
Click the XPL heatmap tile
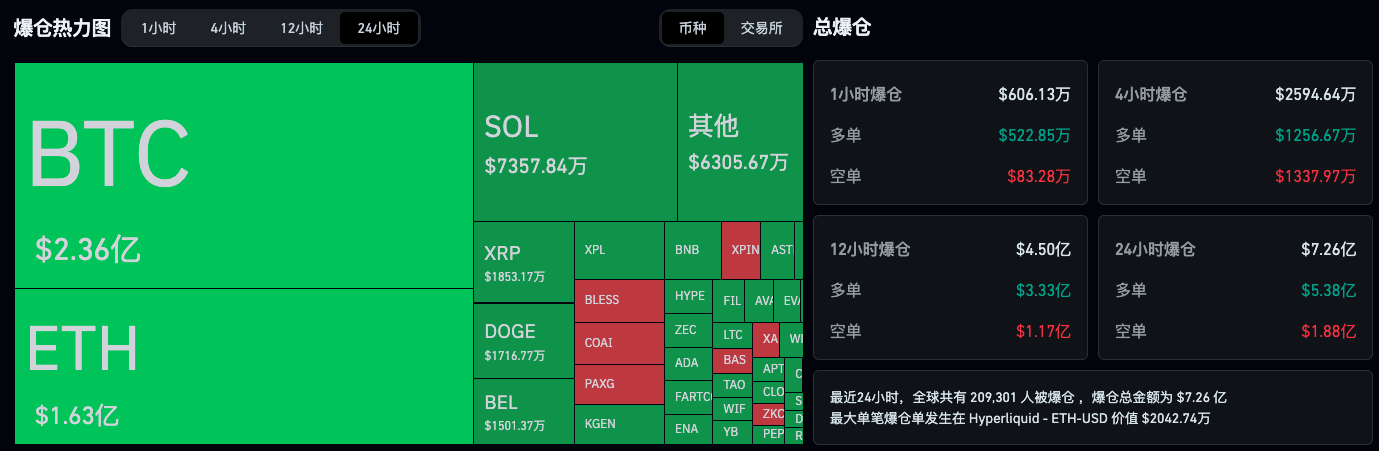619,250
